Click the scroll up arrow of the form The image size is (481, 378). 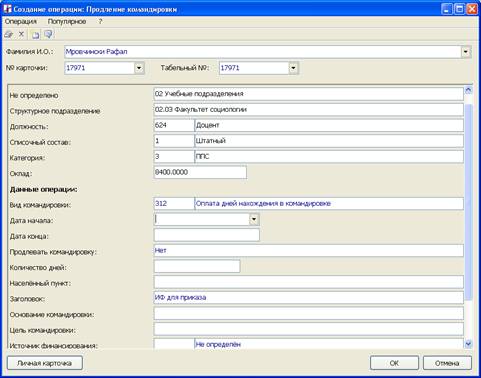point(468,90)
